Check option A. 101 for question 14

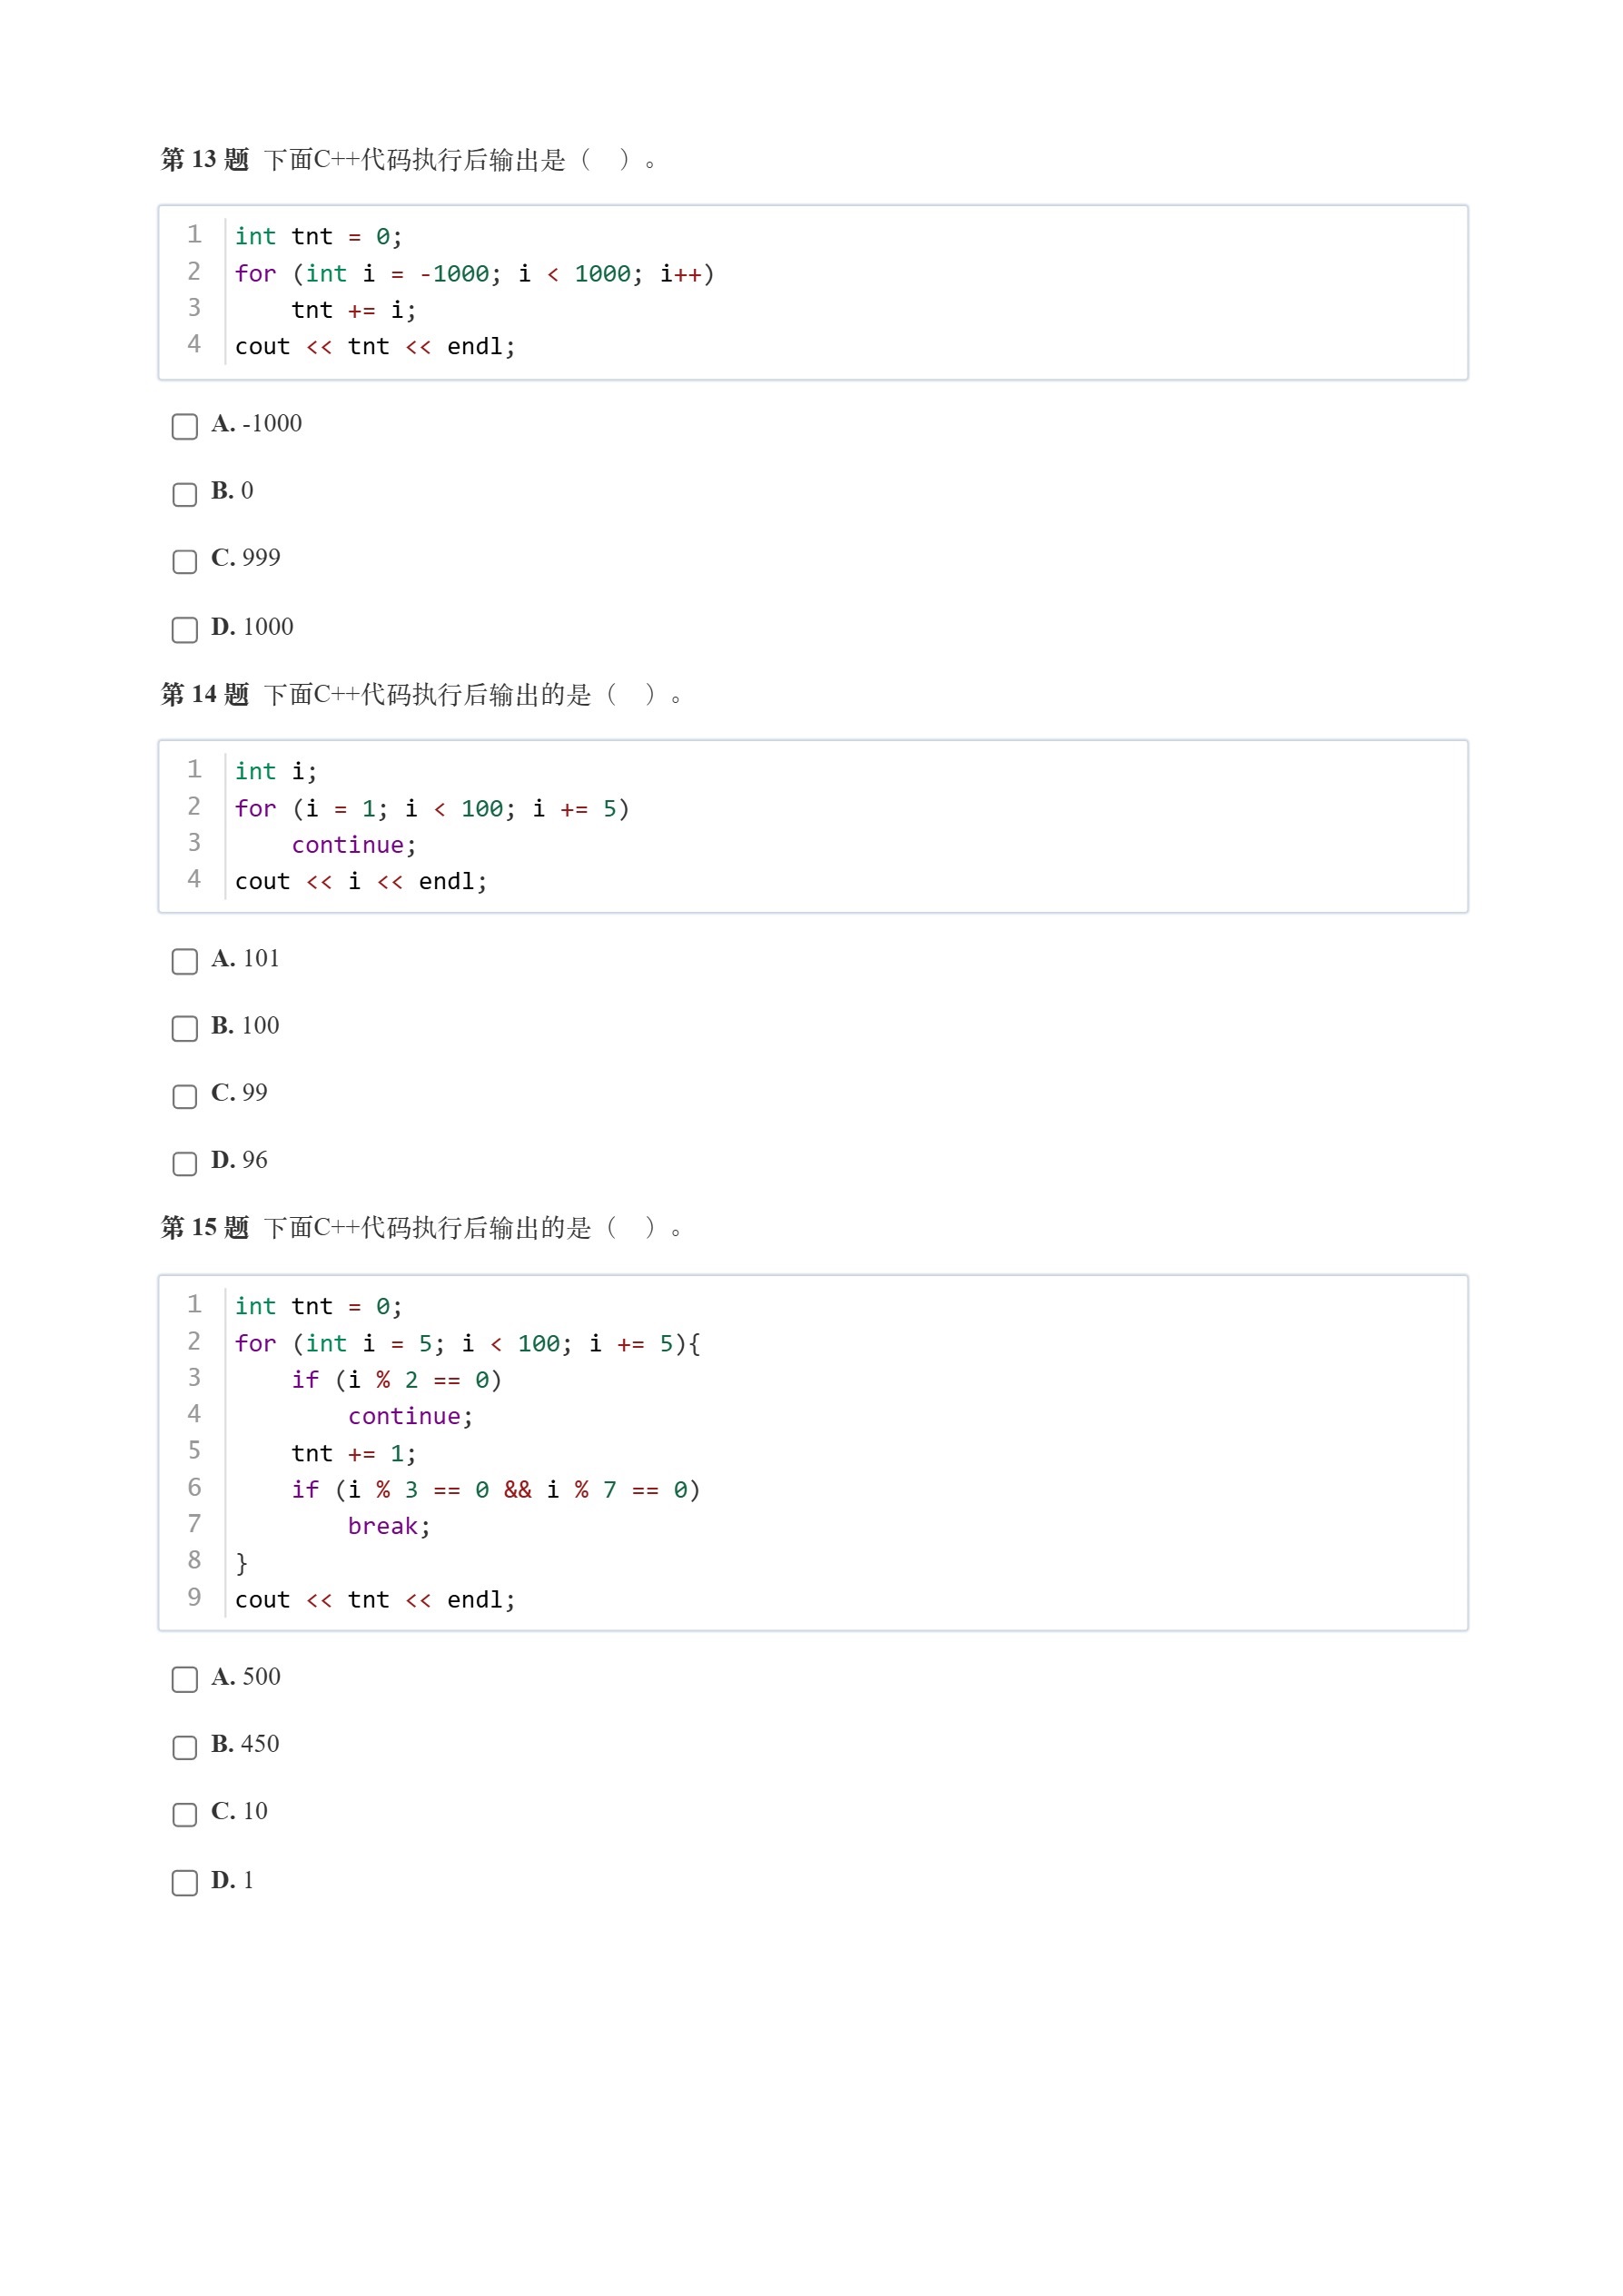(185, 962)
